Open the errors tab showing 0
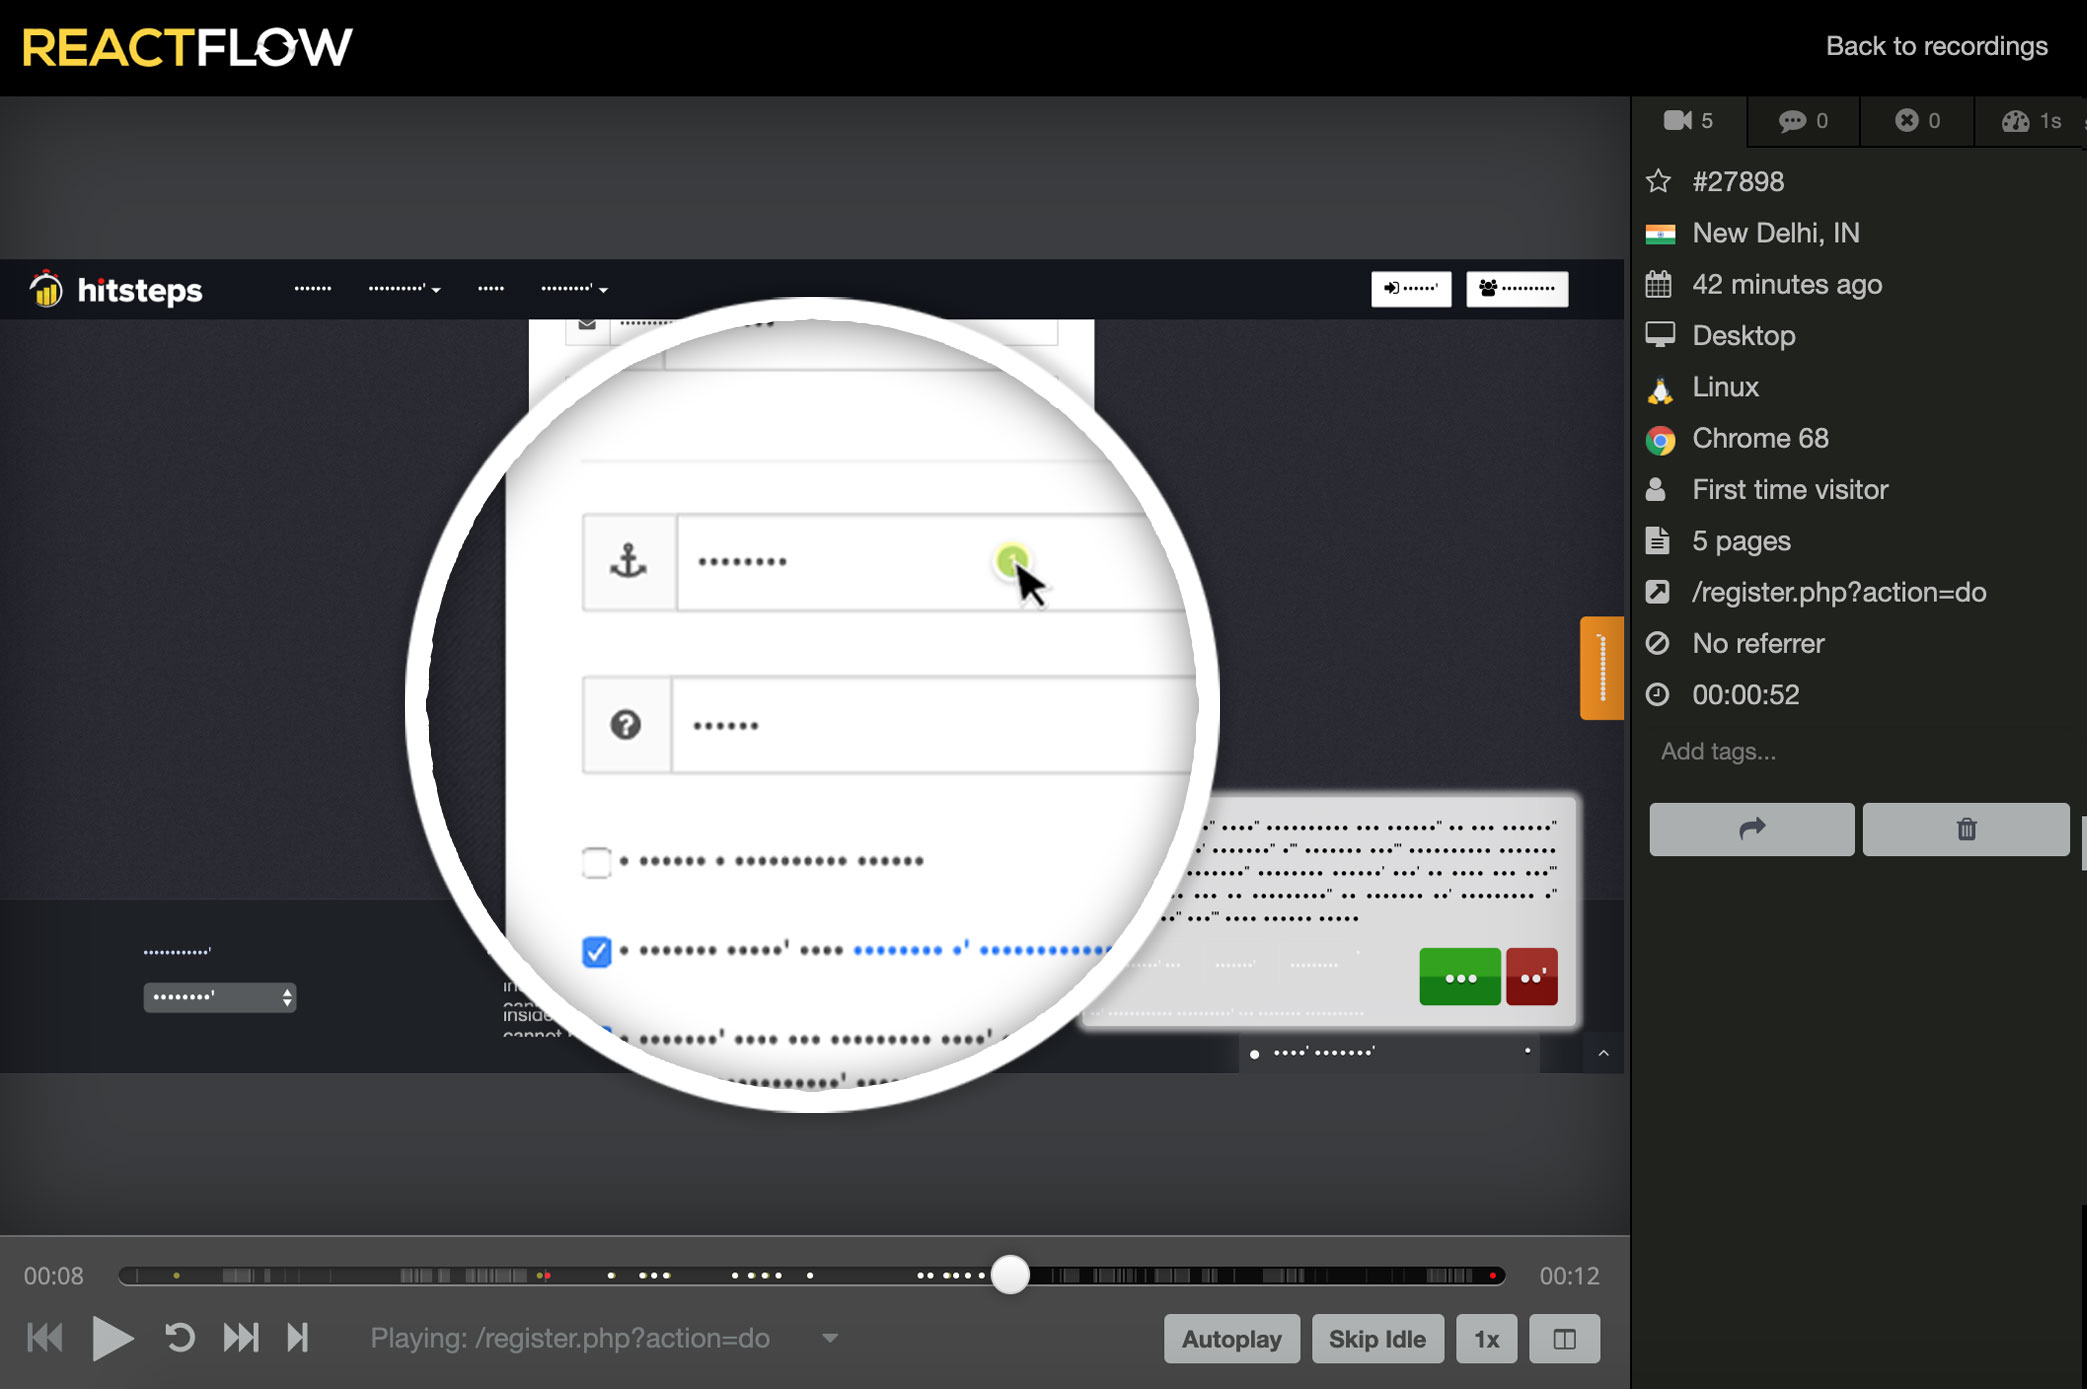2087x1389 pixels. coord(1917,121)
